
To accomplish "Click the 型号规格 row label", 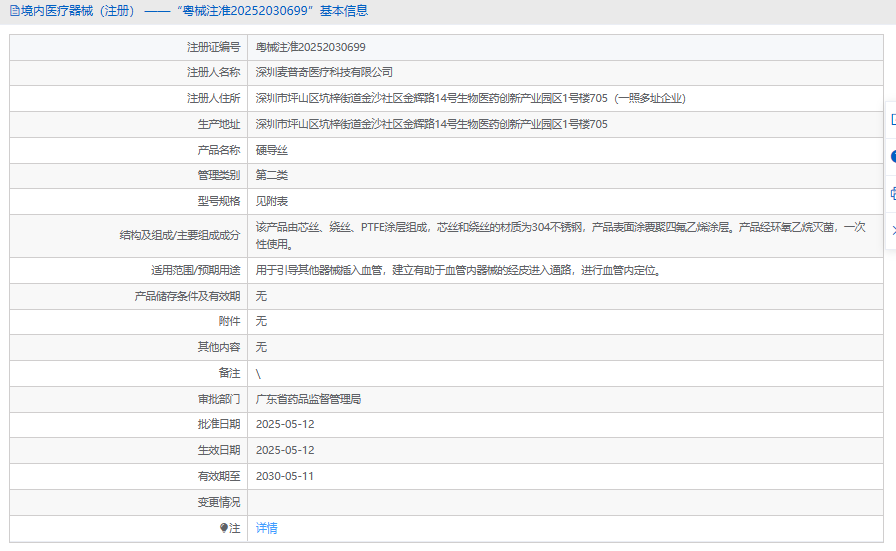I will 219,201.
